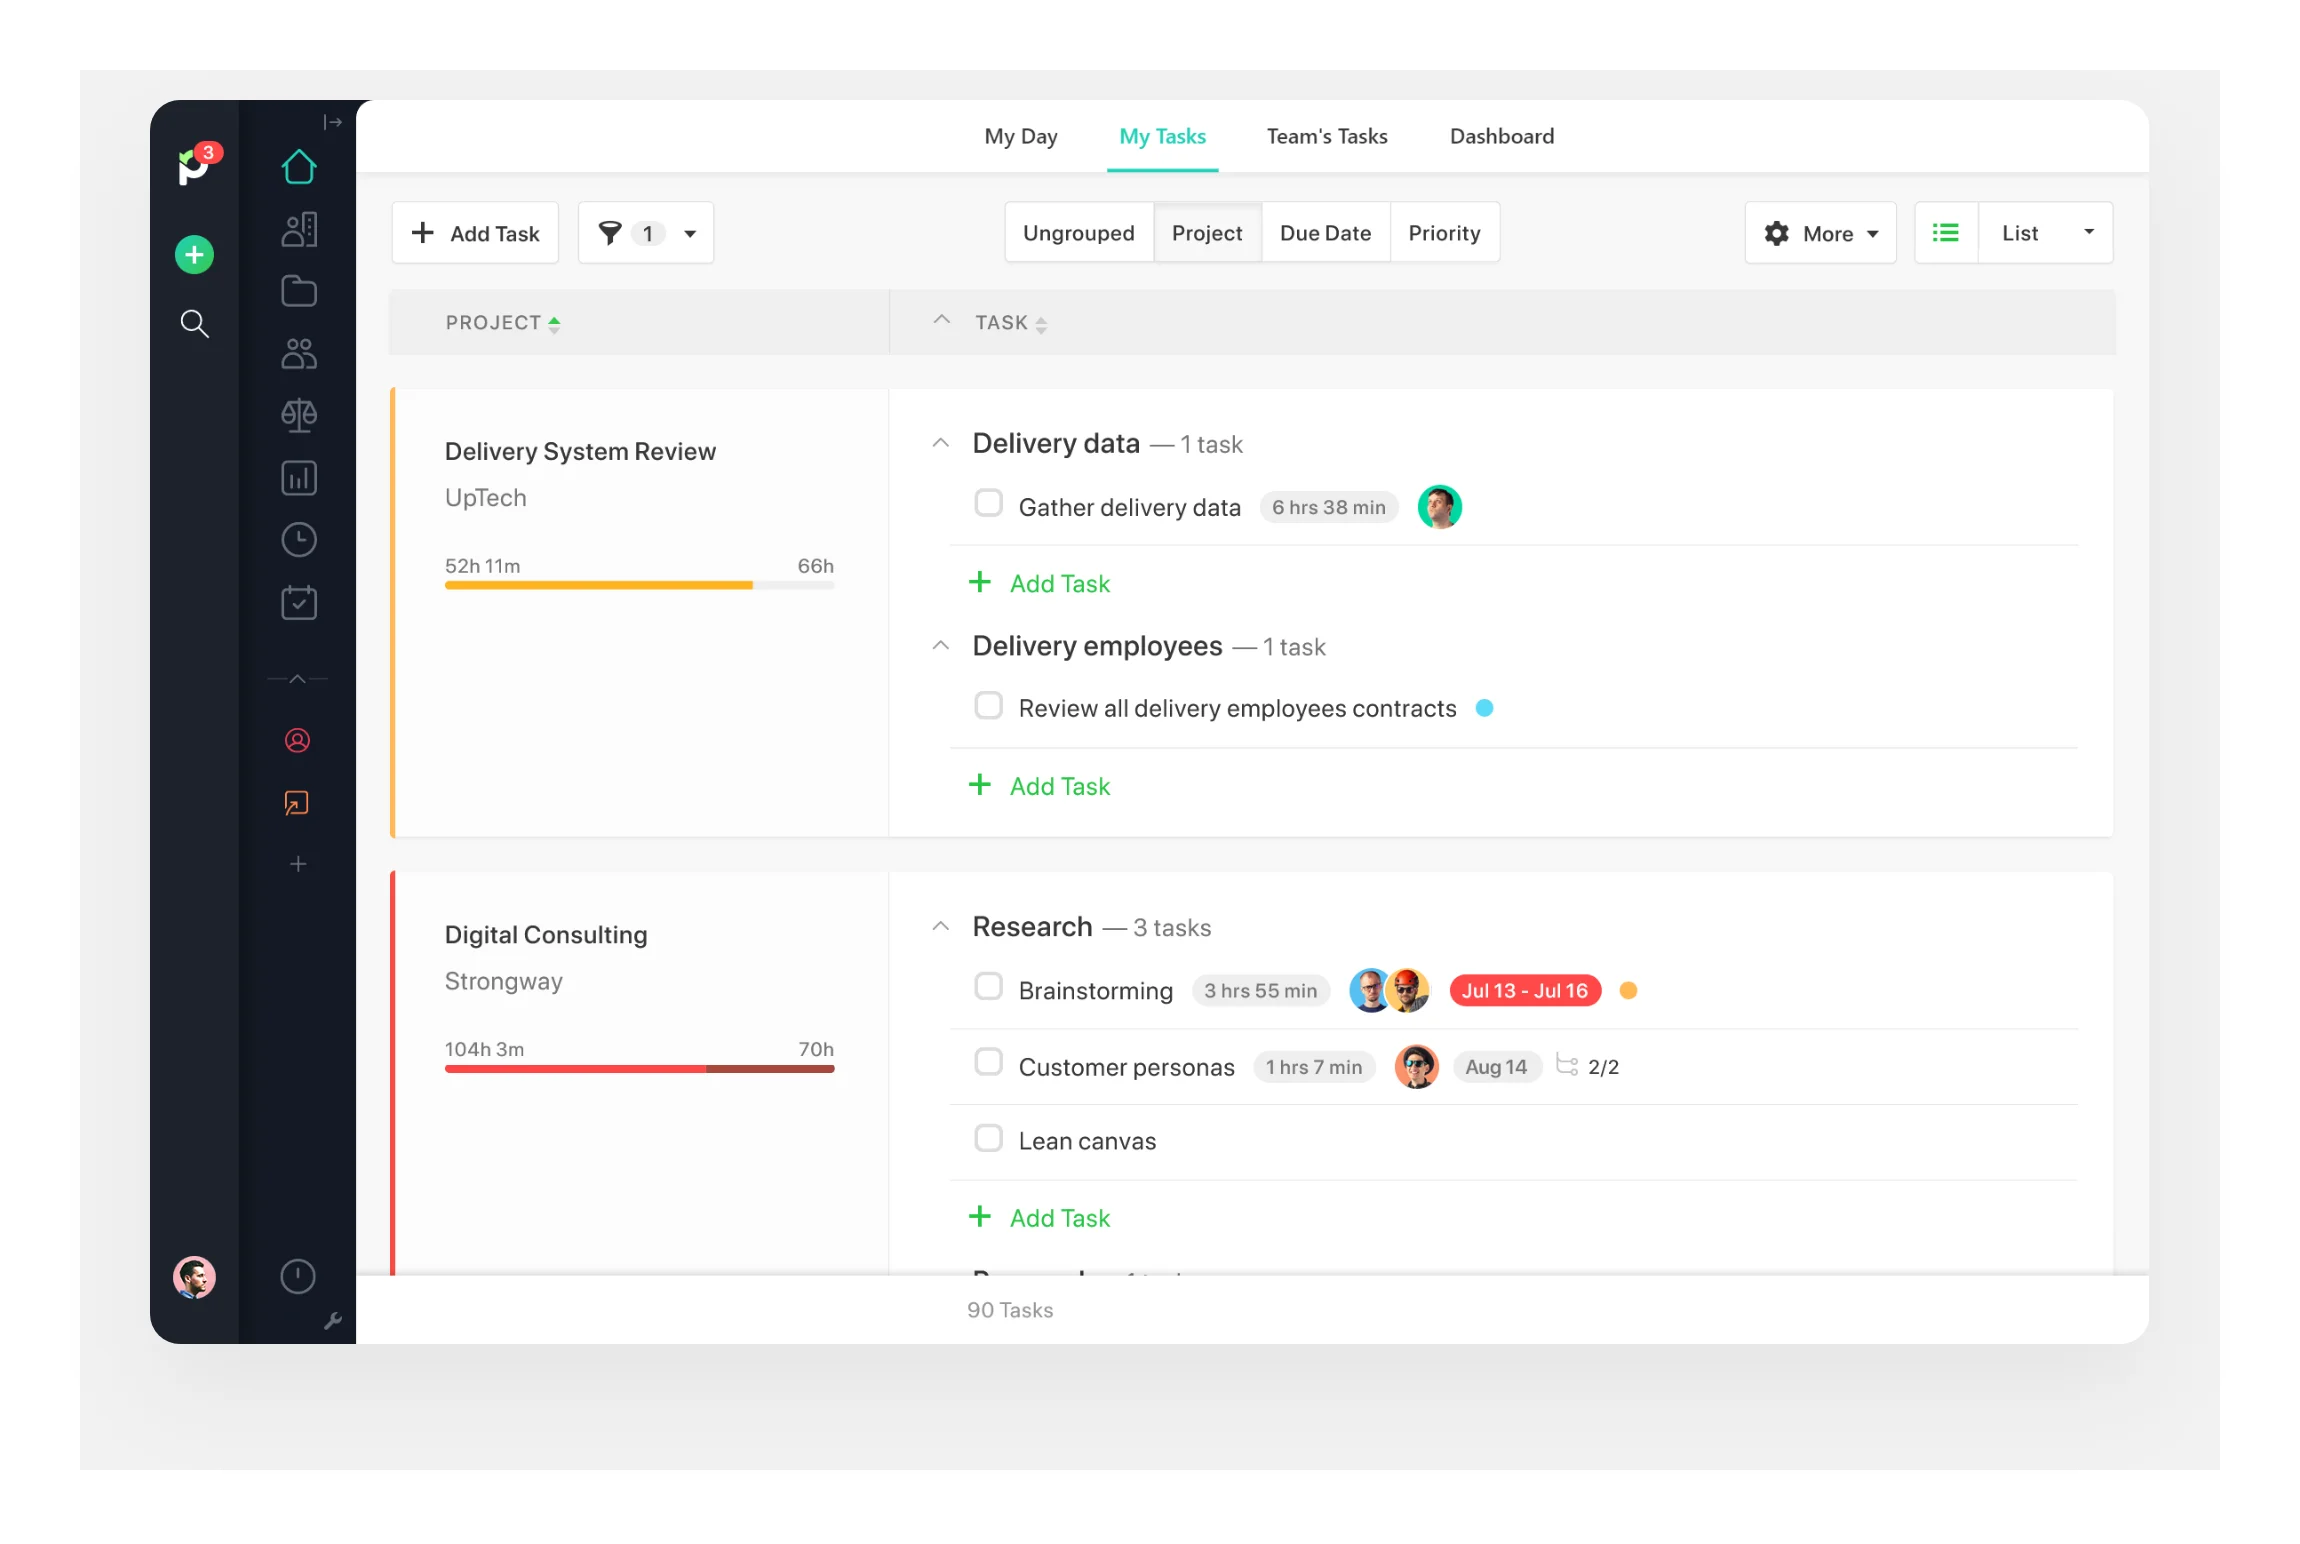Click the Paymo logo with notification badge
The width and height of the screenshot is (2300, 1544).
tap(198, 164)
